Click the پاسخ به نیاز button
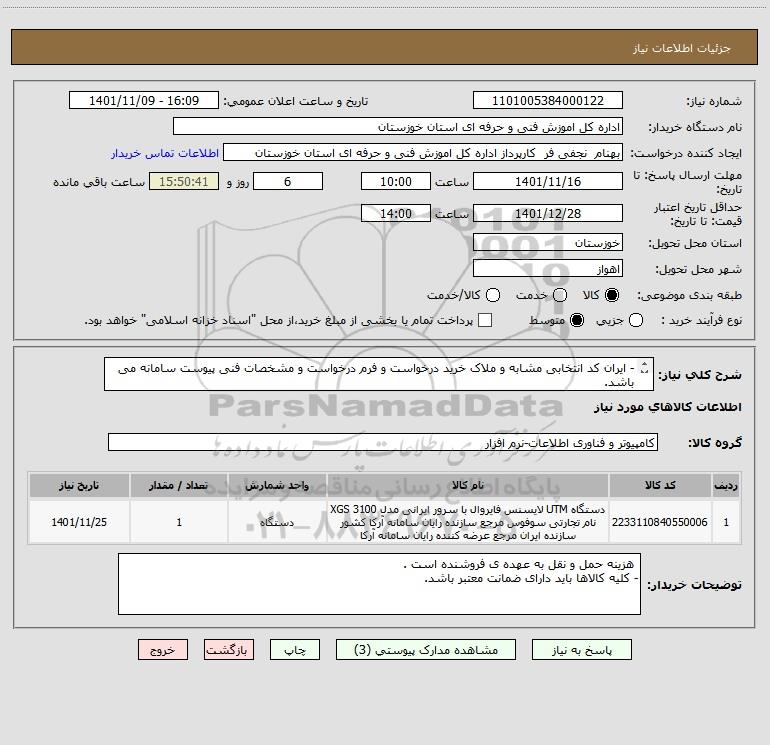This screenshot has width=770, height=745. [581, 650]
